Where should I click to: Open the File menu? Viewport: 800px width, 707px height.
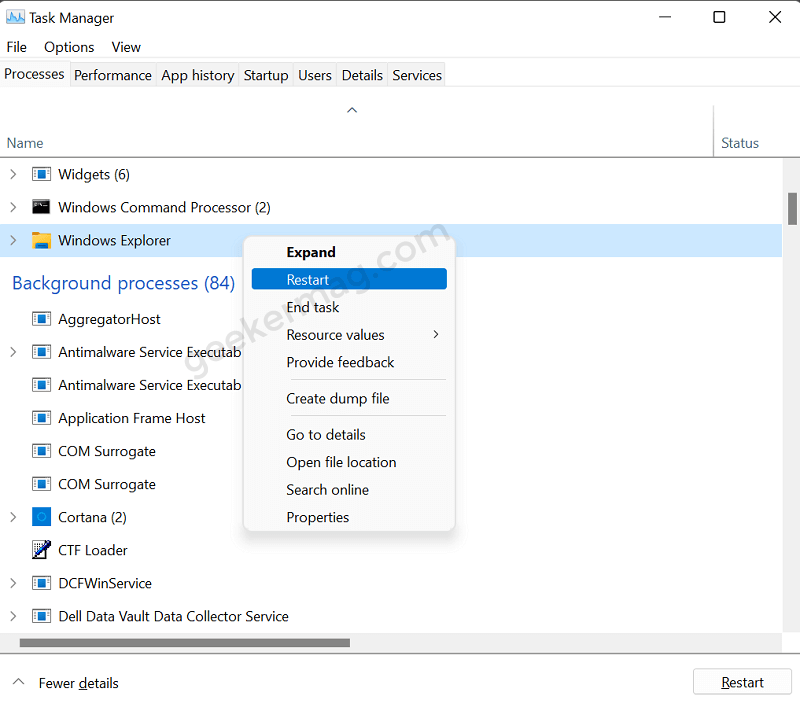click(x=16, y=47)
